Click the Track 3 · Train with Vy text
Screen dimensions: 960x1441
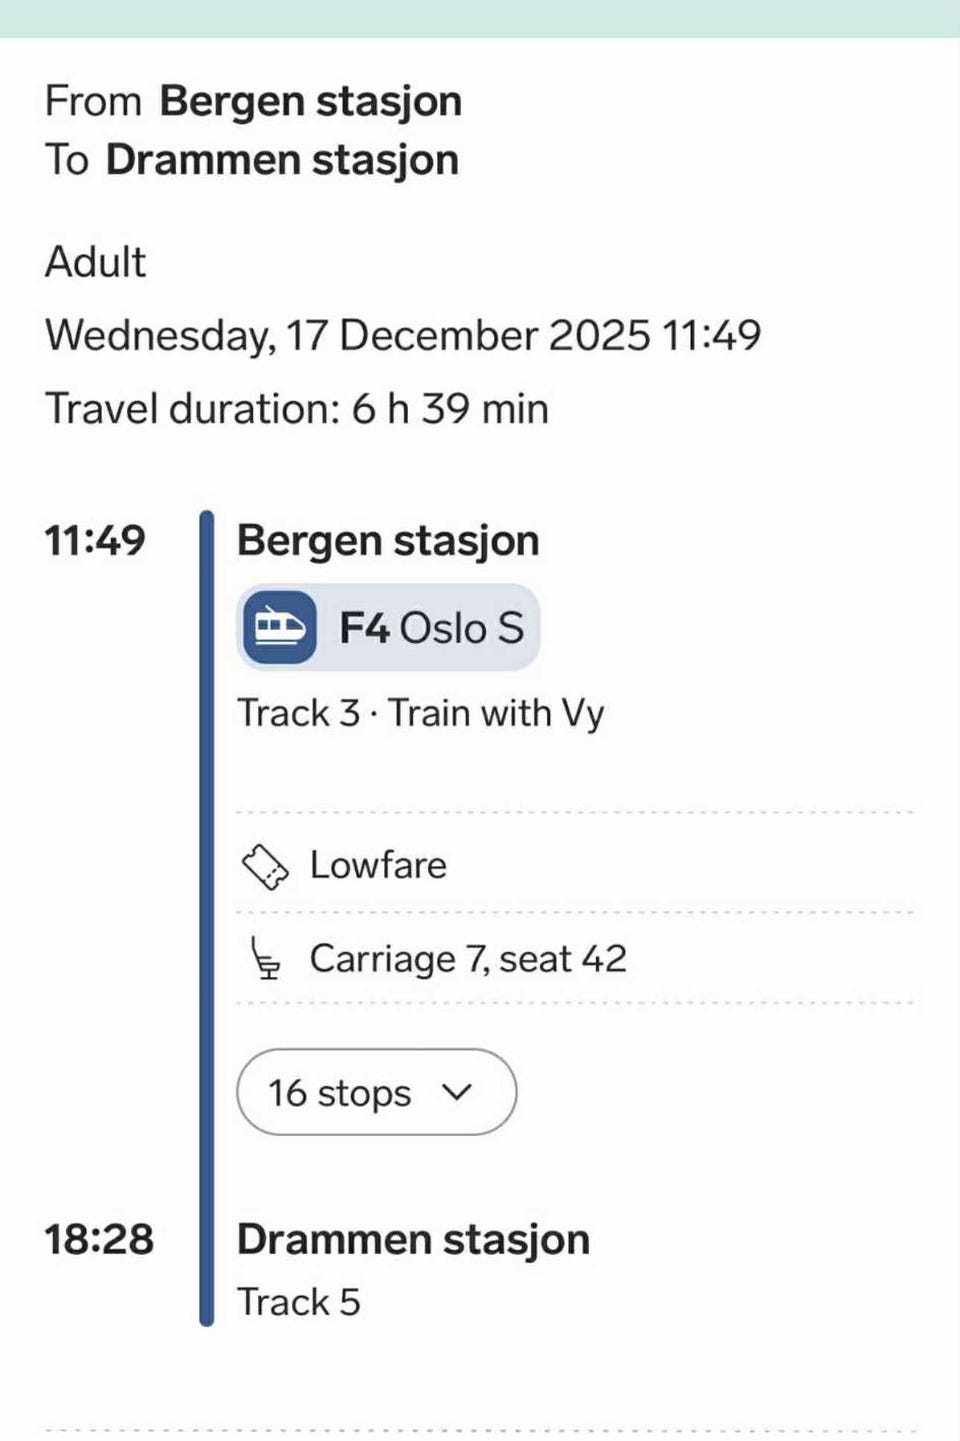click(x=421, y=713)
